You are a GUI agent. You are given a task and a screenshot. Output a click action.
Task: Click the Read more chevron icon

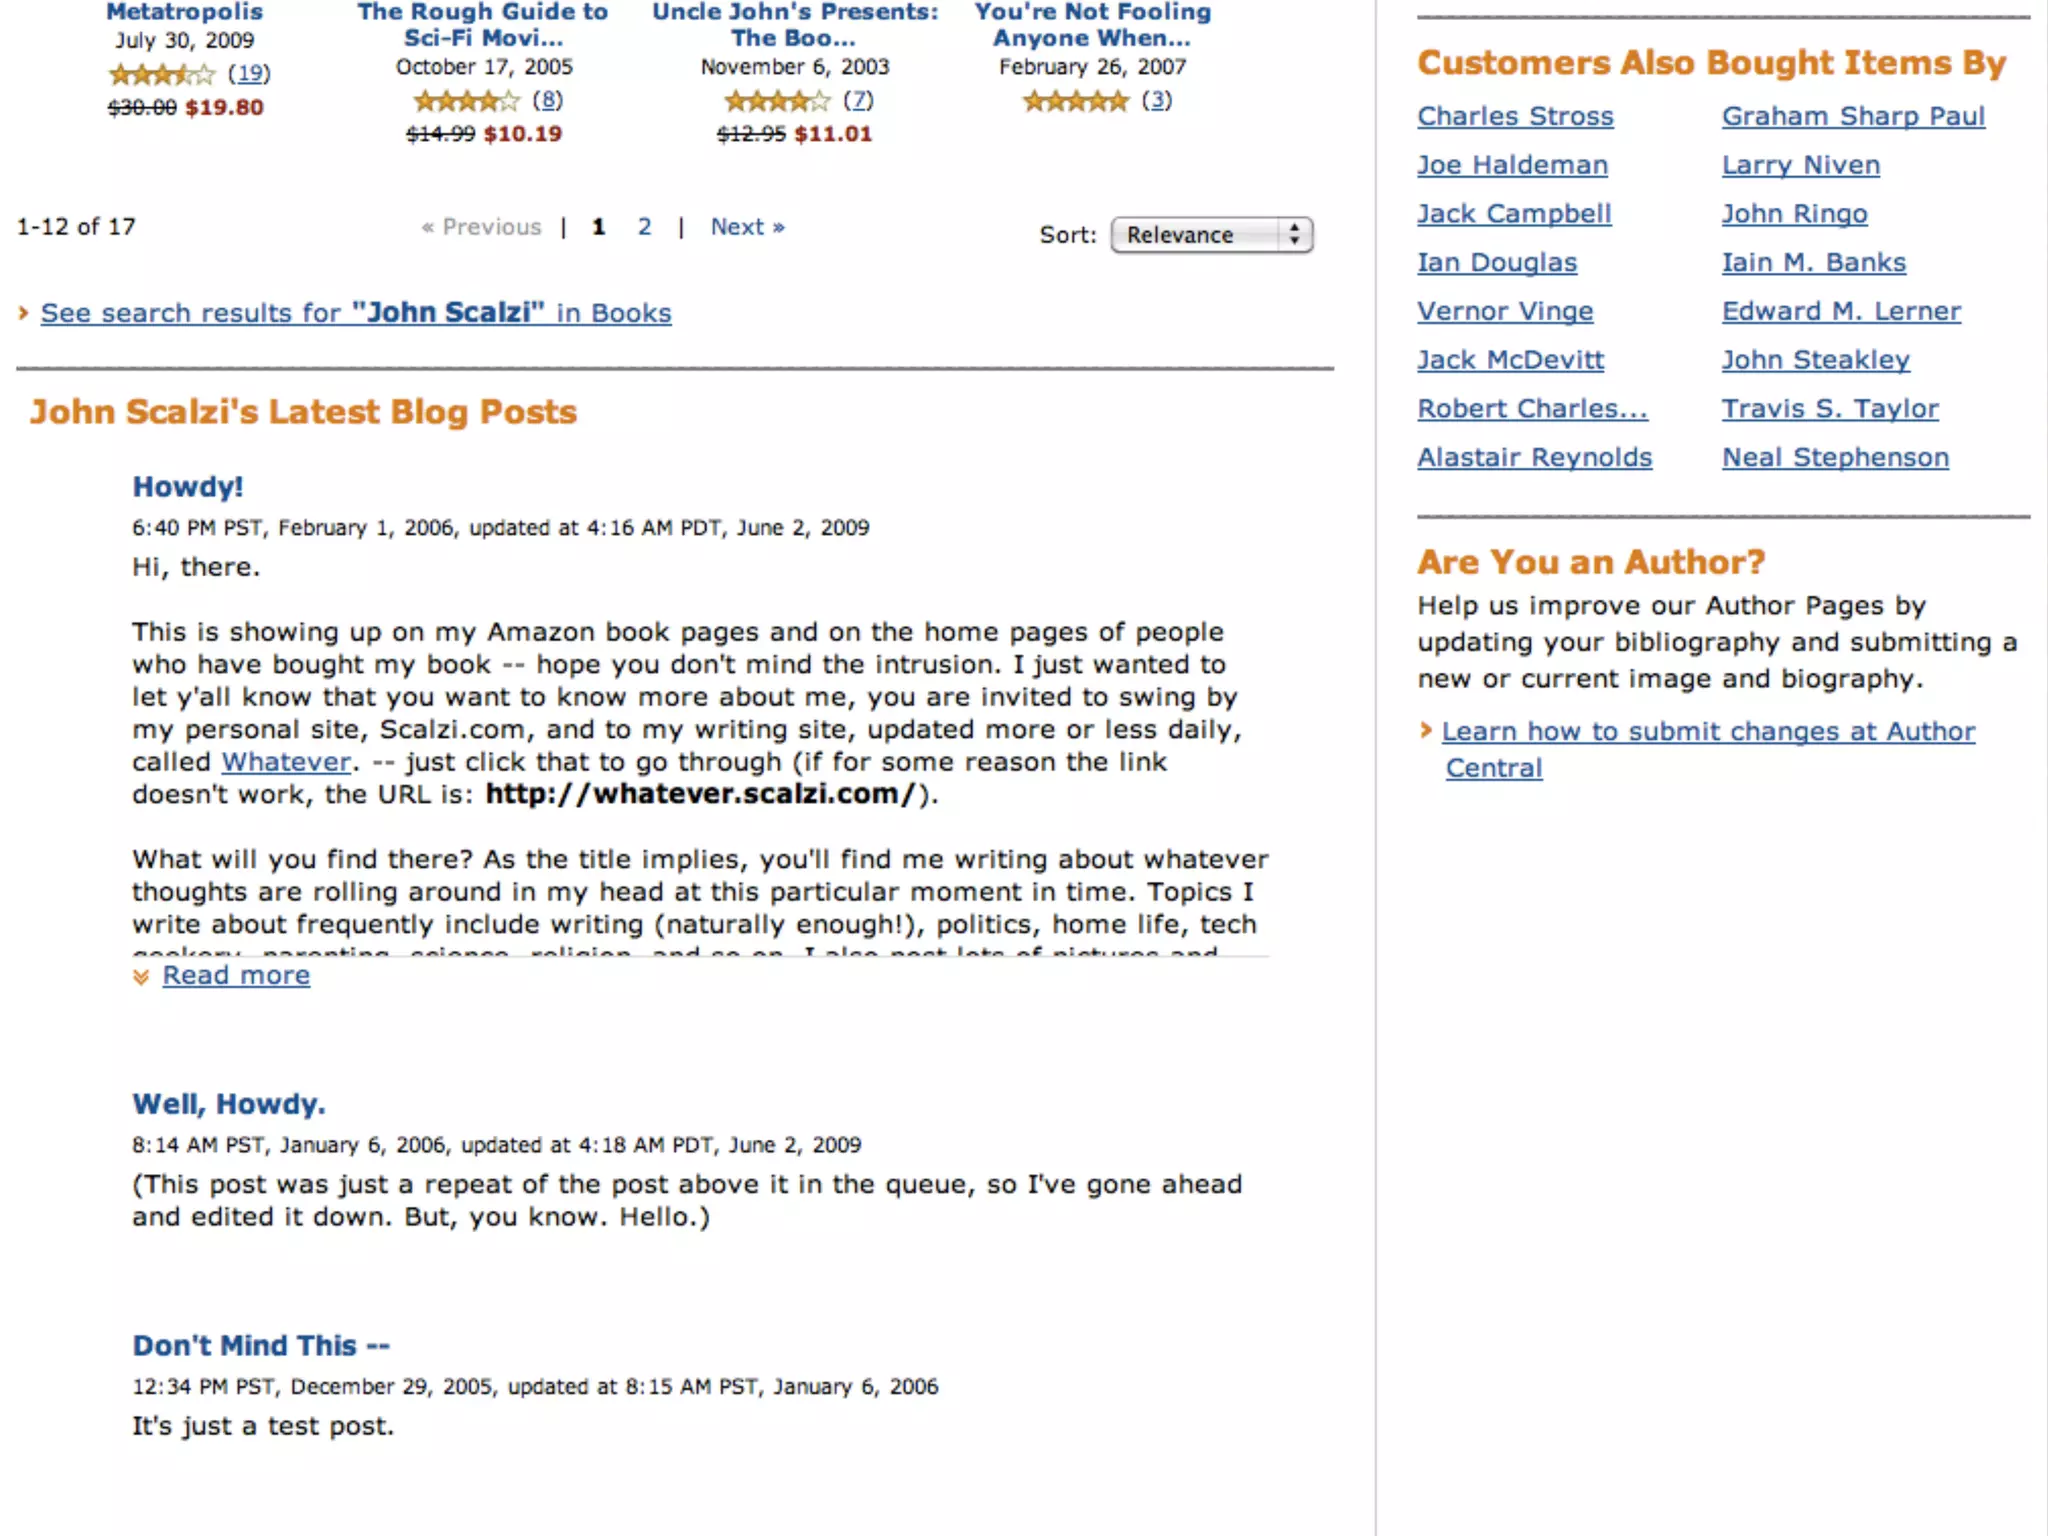tap(141, 977)
